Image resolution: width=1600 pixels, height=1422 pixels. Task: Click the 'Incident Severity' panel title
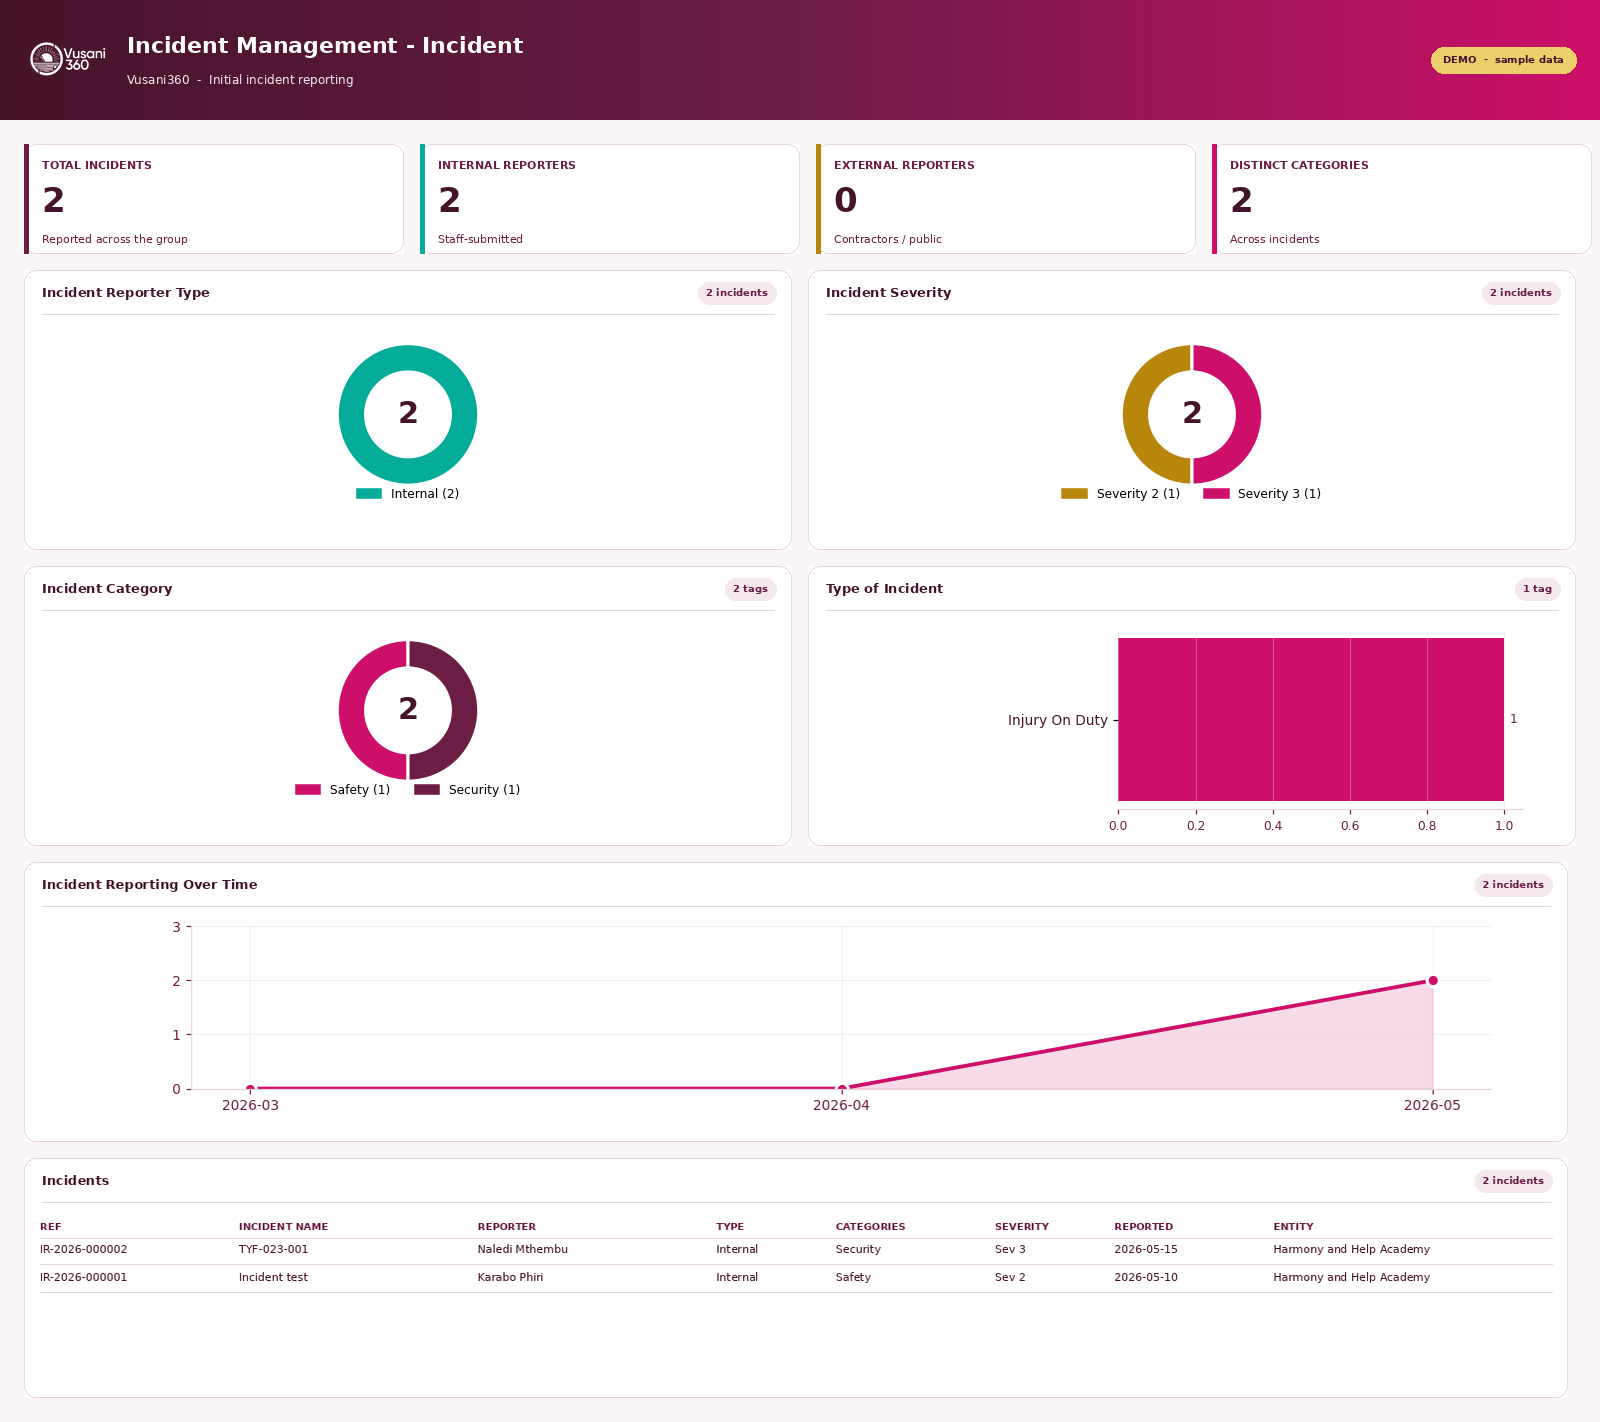point(888,293)
